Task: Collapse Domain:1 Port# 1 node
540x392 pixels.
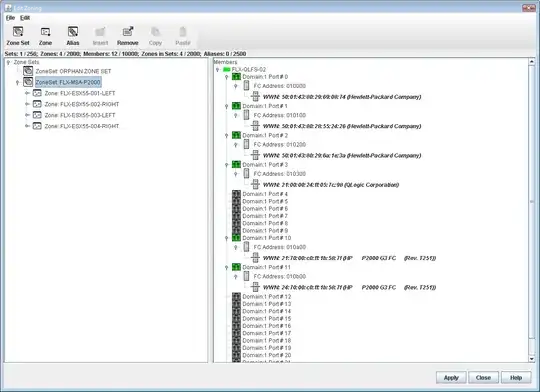Action: pos(227,106)
